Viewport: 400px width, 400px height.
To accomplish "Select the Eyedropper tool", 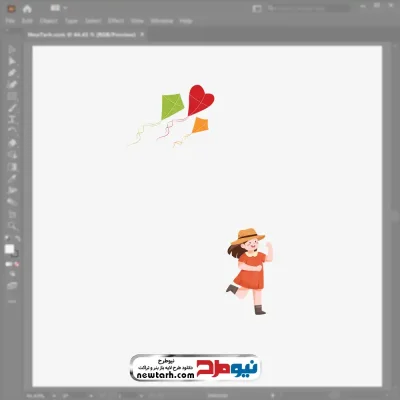I will click(12, 178).
